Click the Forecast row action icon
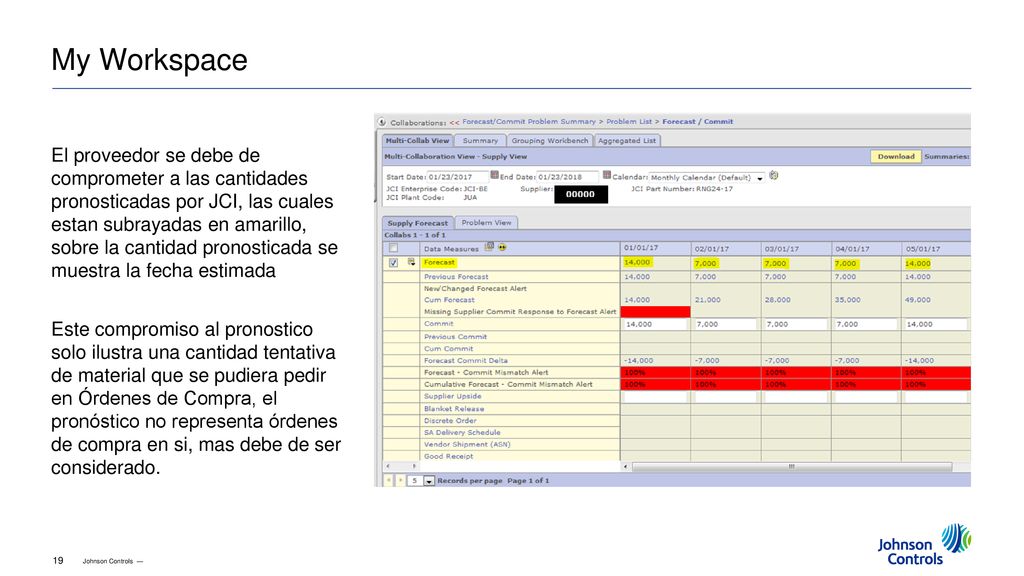 [x=411, y=262]
